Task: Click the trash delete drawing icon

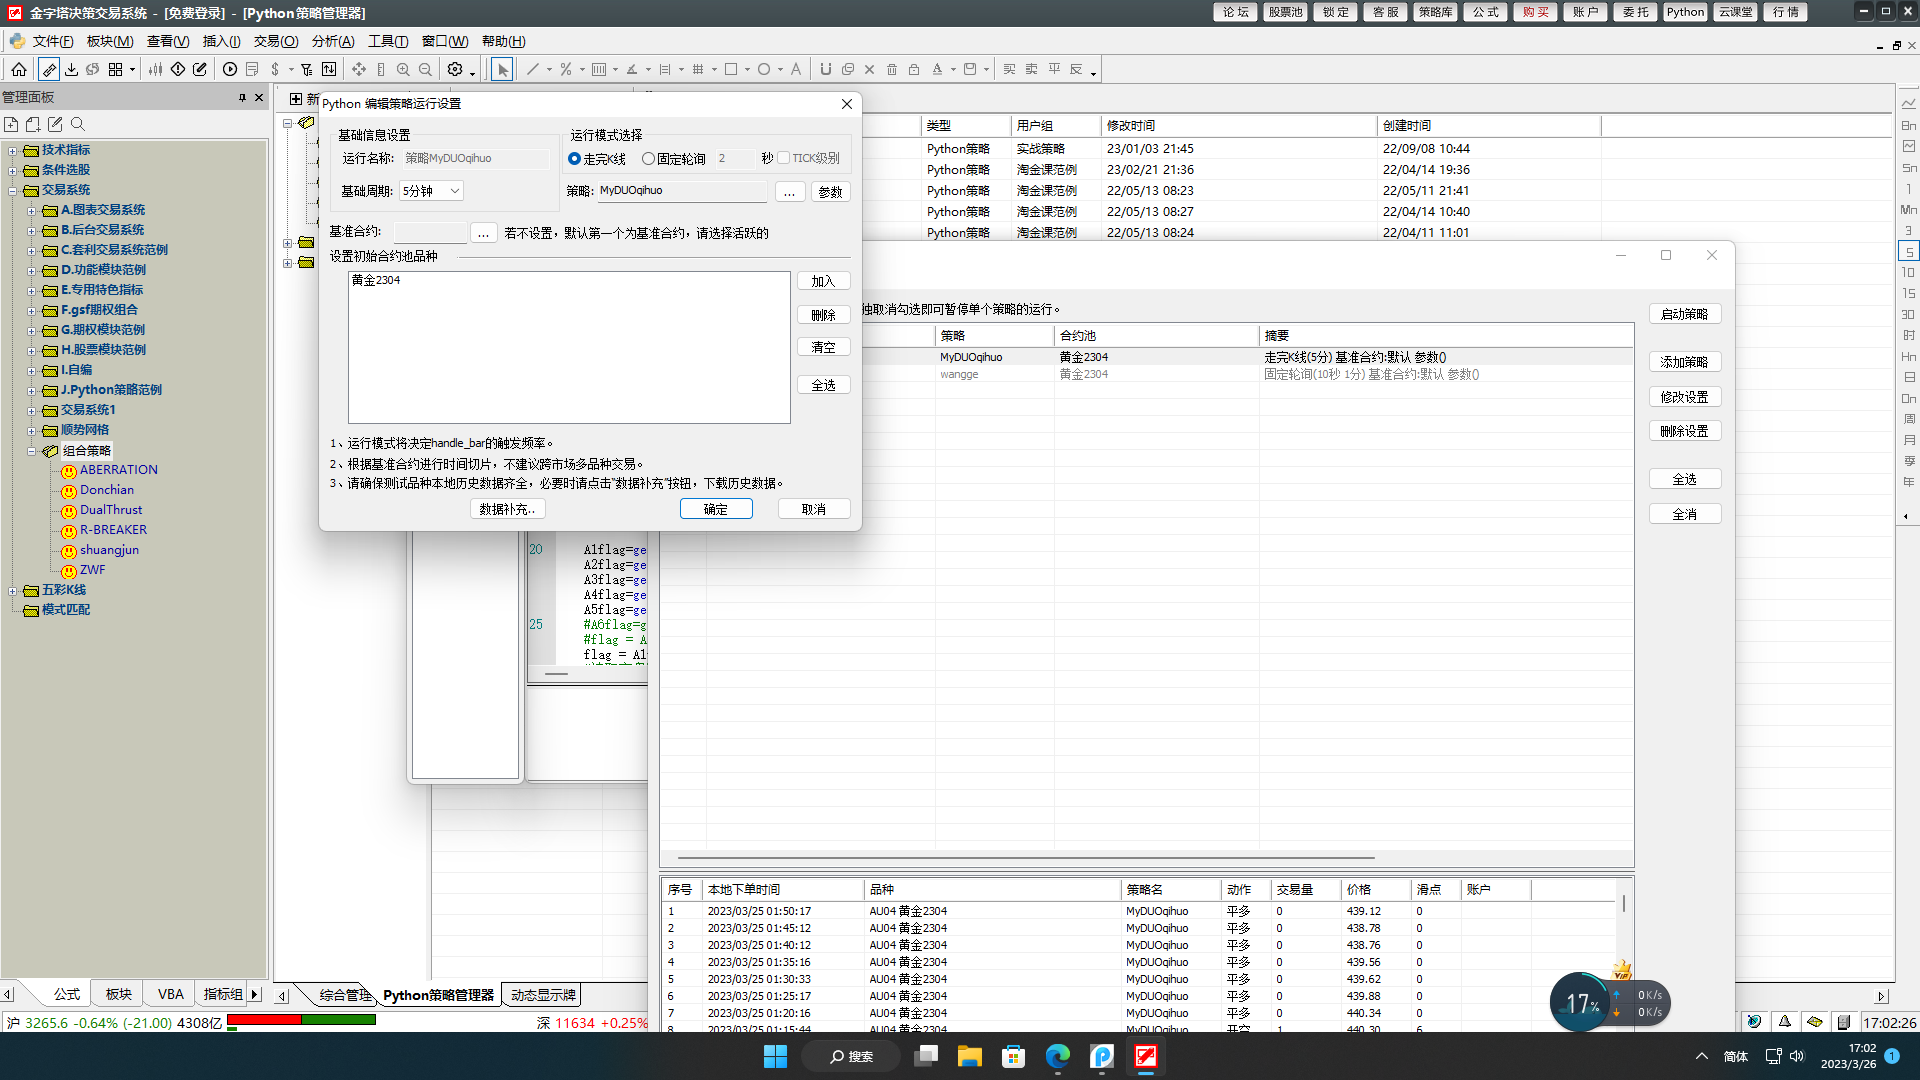Action: click(892, 69)
